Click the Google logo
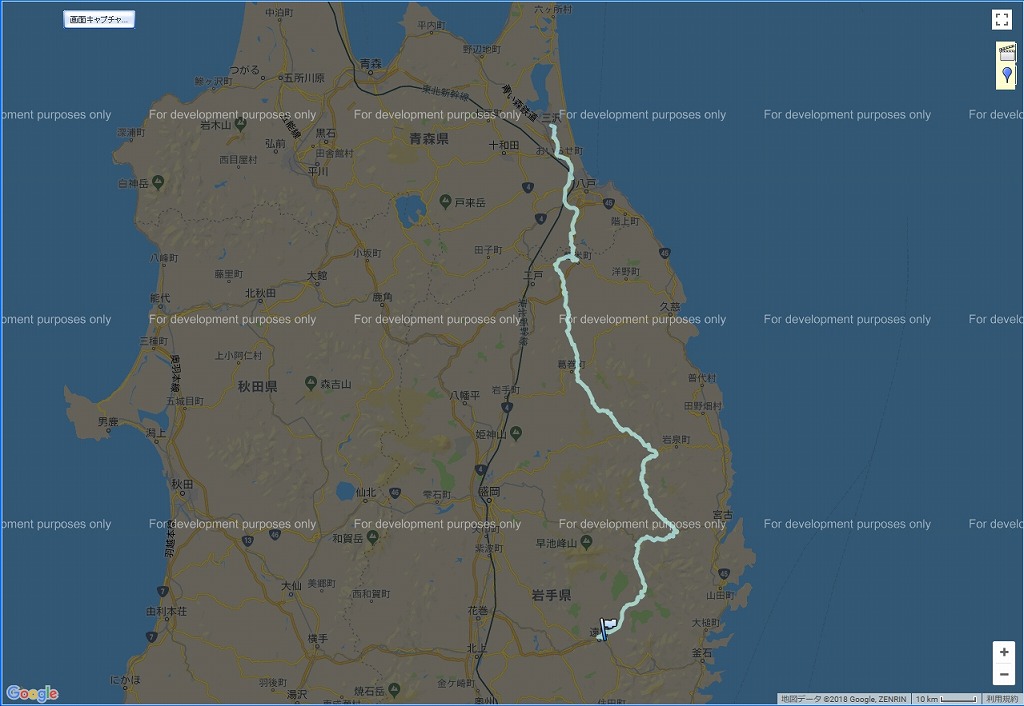 point(32,694)
